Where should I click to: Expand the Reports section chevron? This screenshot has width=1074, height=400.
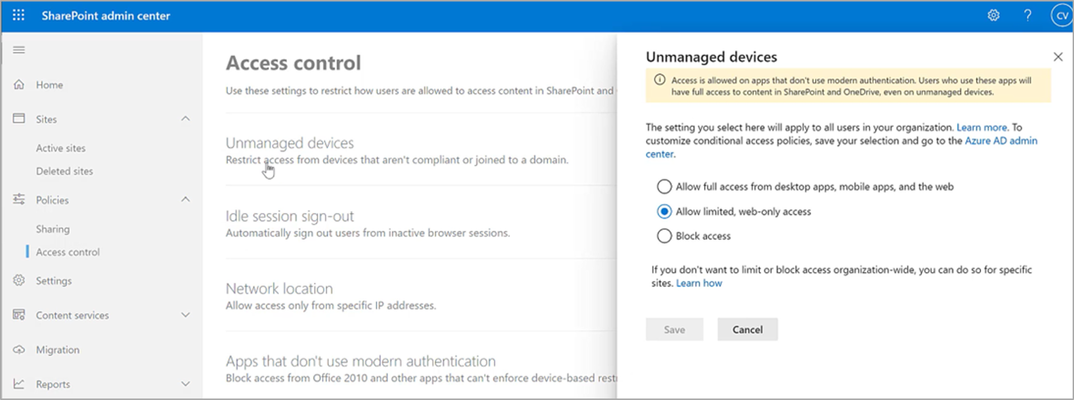pos(185,384)
